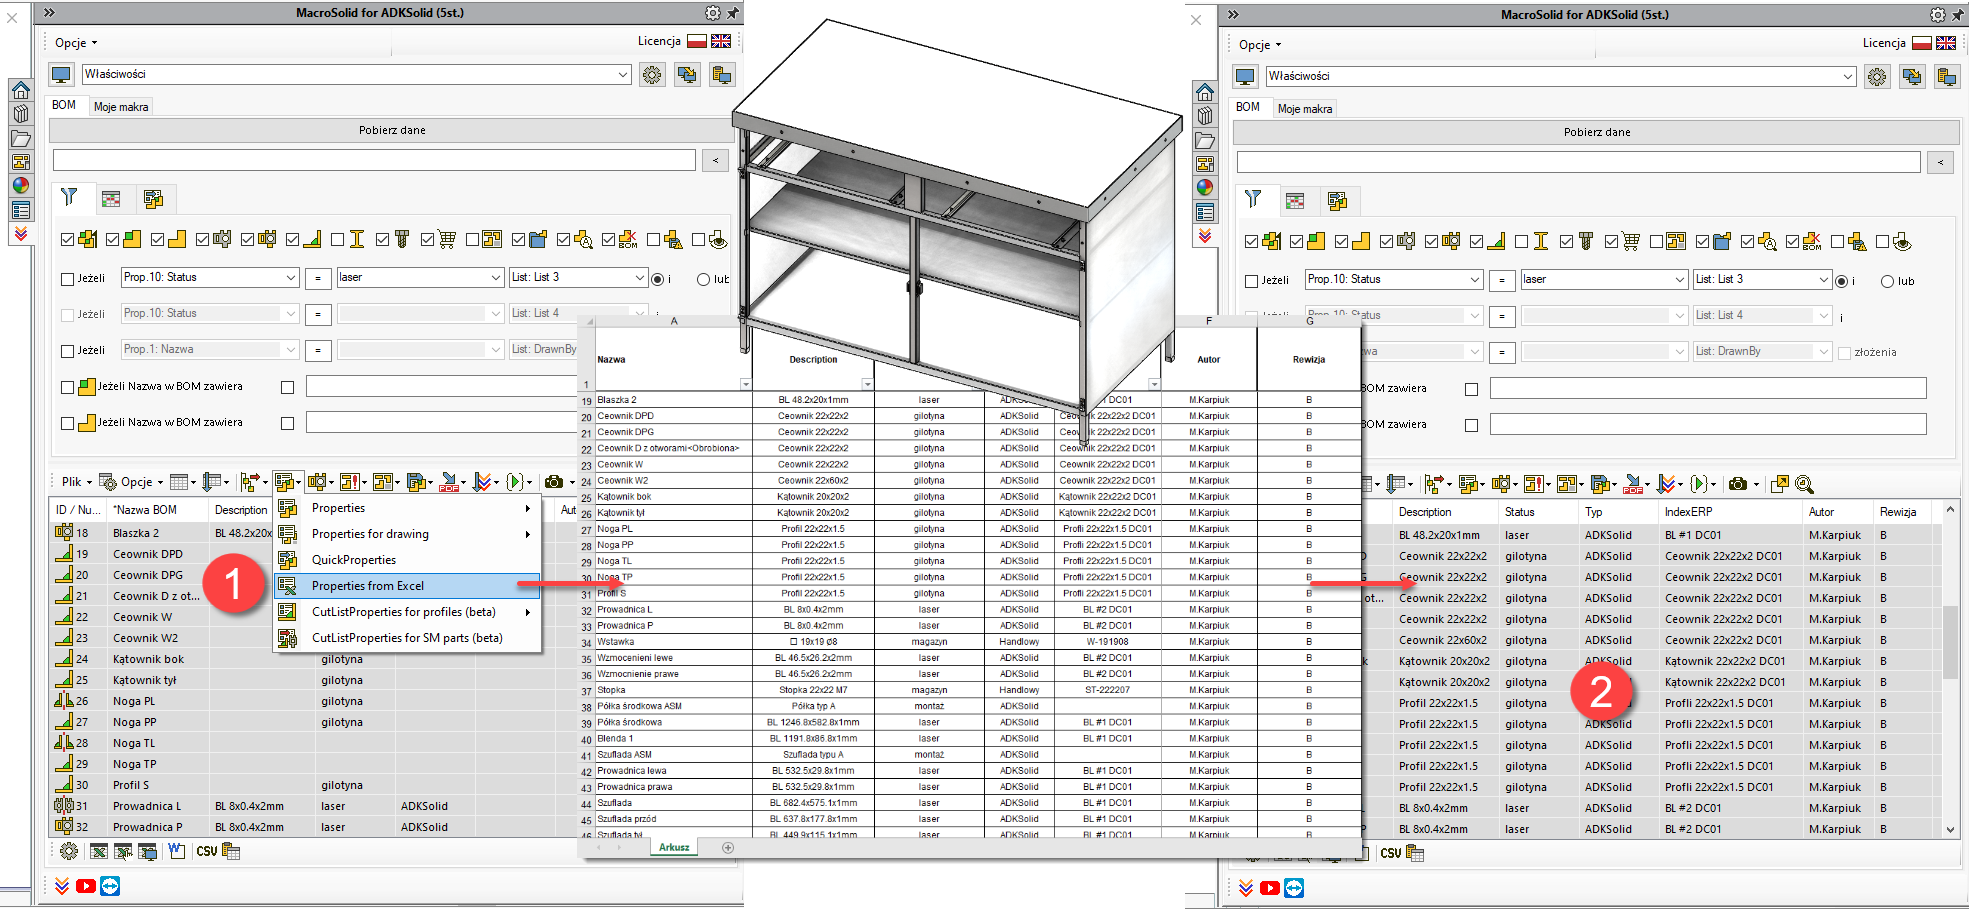Toggle the I-beam profile filter checkbox, left panel
This screenshot has width=1969, height=909.
tap(338, 240)
